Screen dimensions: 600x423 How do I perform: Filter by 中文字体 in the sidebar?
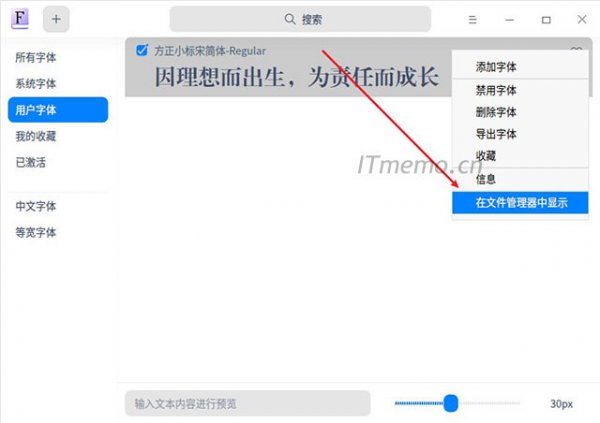[58, 206]
